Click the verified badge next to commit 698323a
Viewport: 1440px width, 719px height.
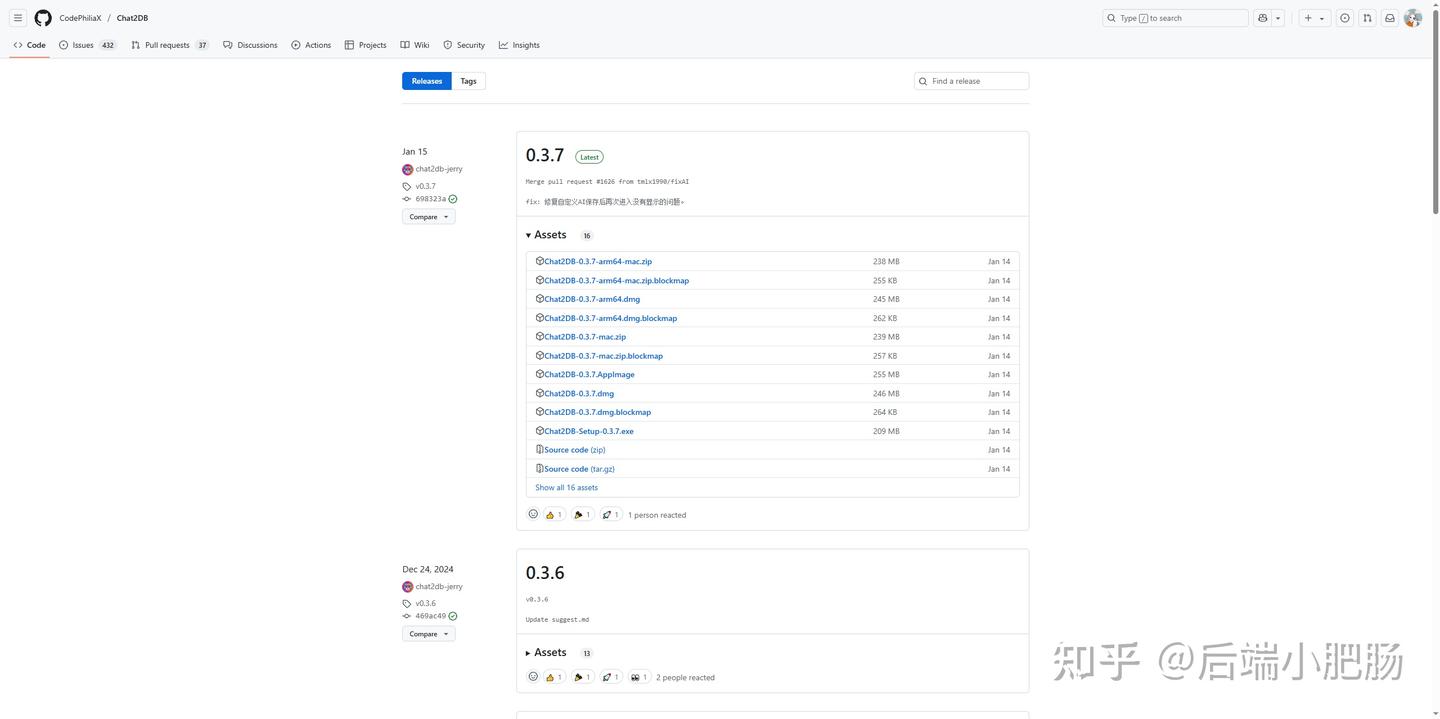453,198
